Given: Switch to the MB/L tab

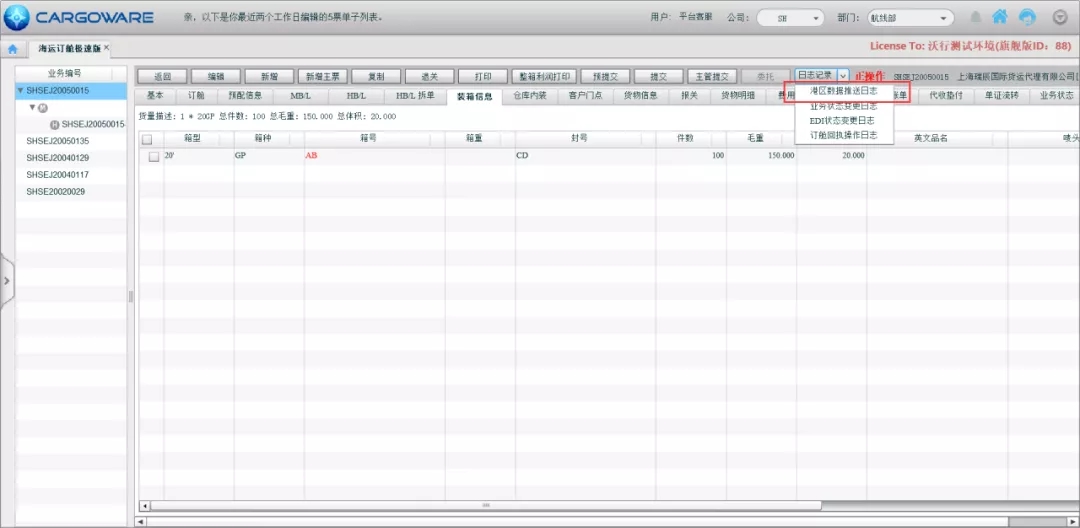Looking at the screenshot, I should (x=301, y=96).
